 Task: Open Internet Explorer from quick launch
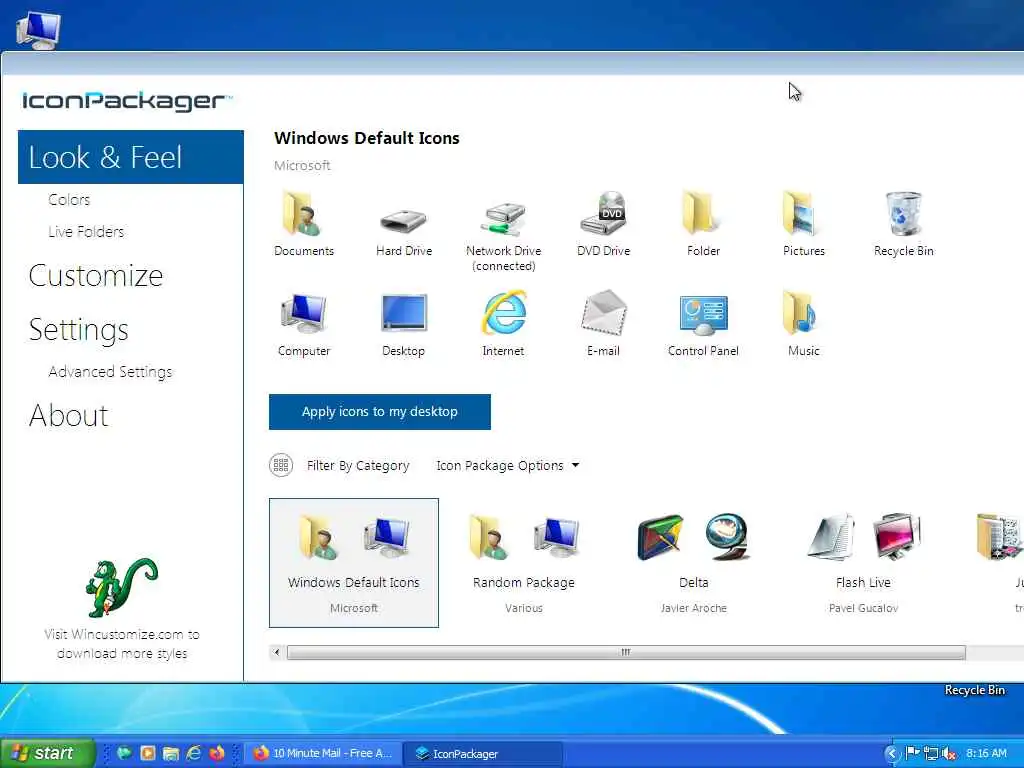point(194,753)
